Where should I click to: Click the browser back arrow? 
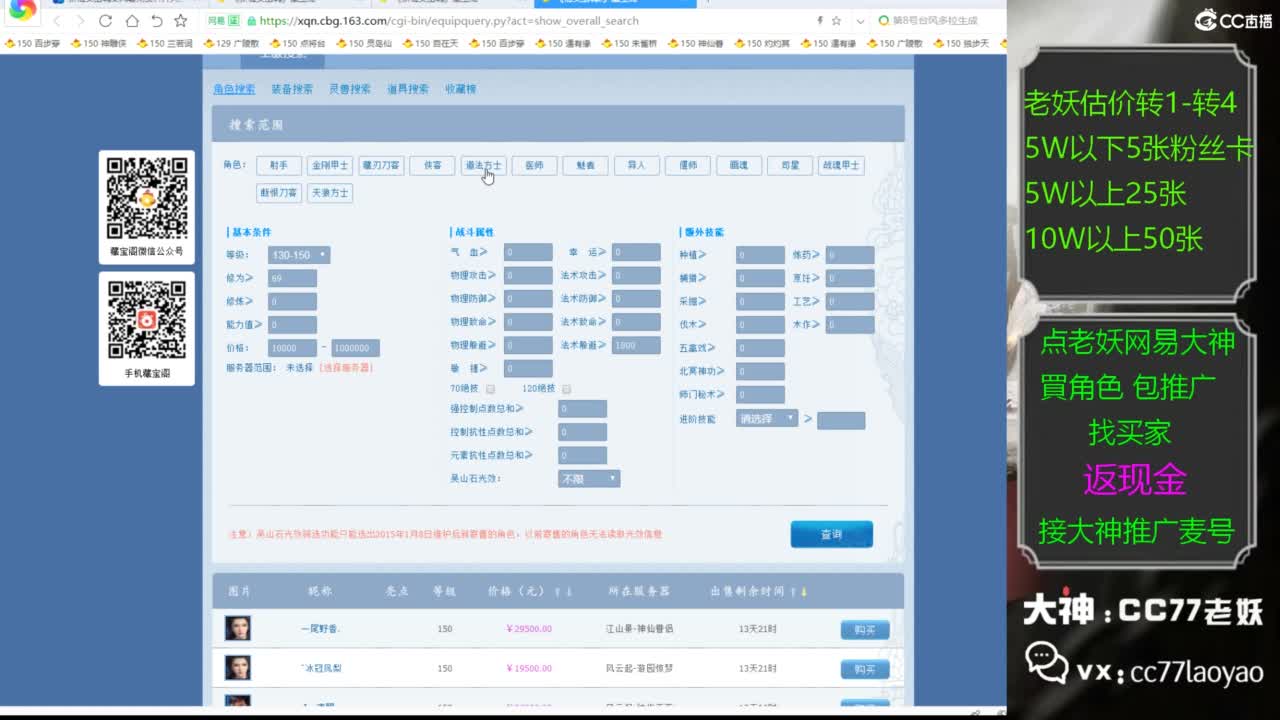(57, 21)
